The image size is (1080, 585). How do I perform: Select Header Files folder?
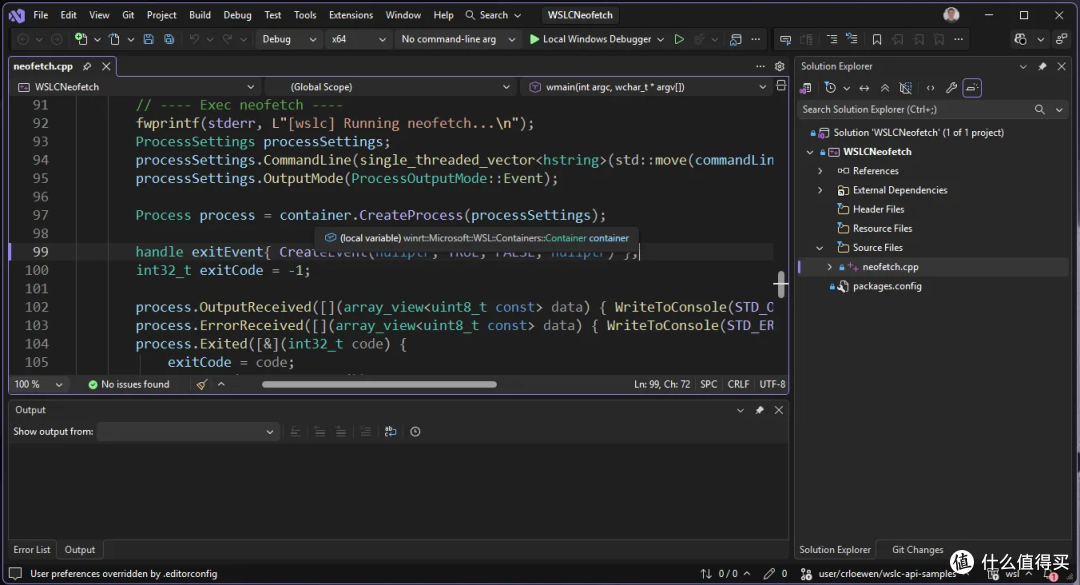pos(878,209)
